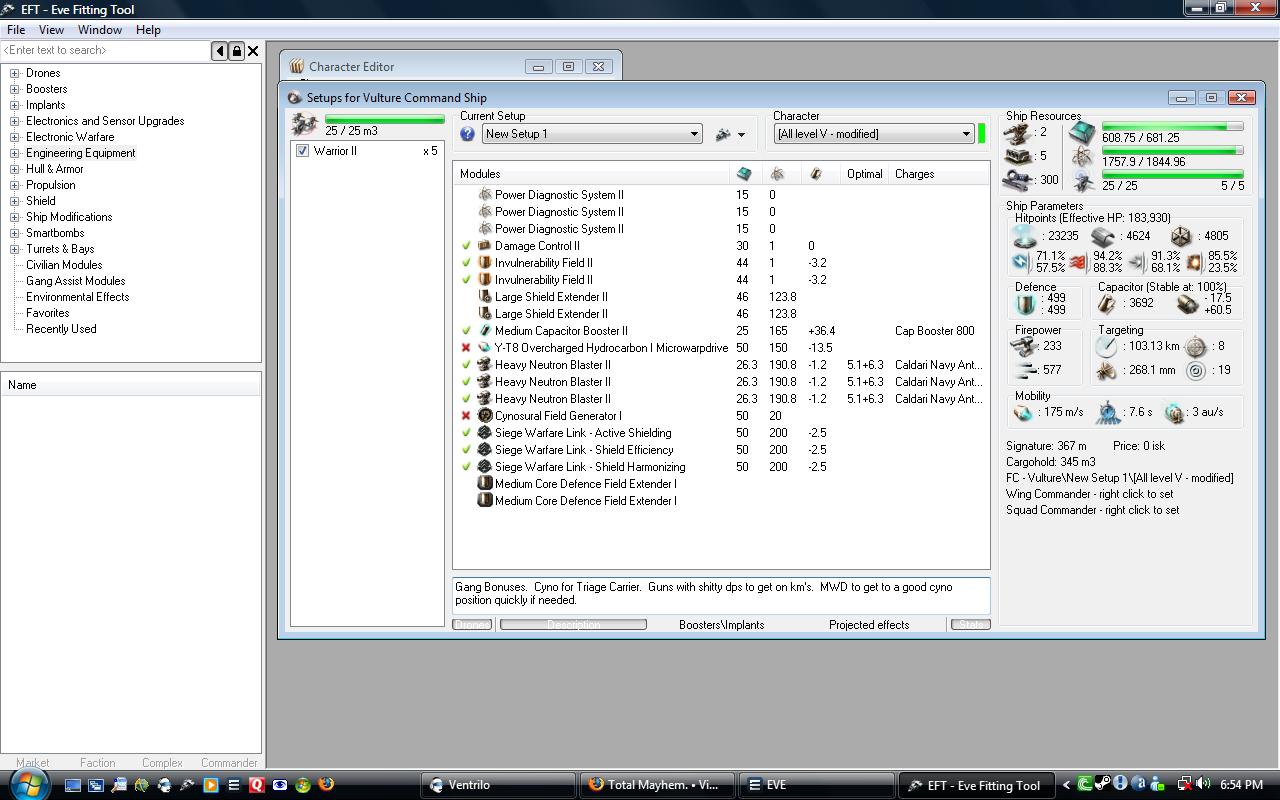Click the align time icon by 7.6 s
Image resolution: width=1280 pixels, height=800 pixels.
(x=1108, y=412)
